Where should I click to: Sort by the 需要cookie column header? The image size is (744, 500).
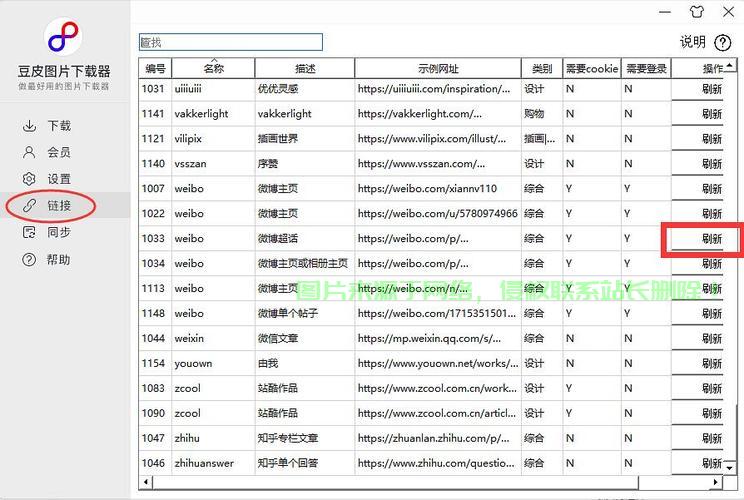coord(592,69)
